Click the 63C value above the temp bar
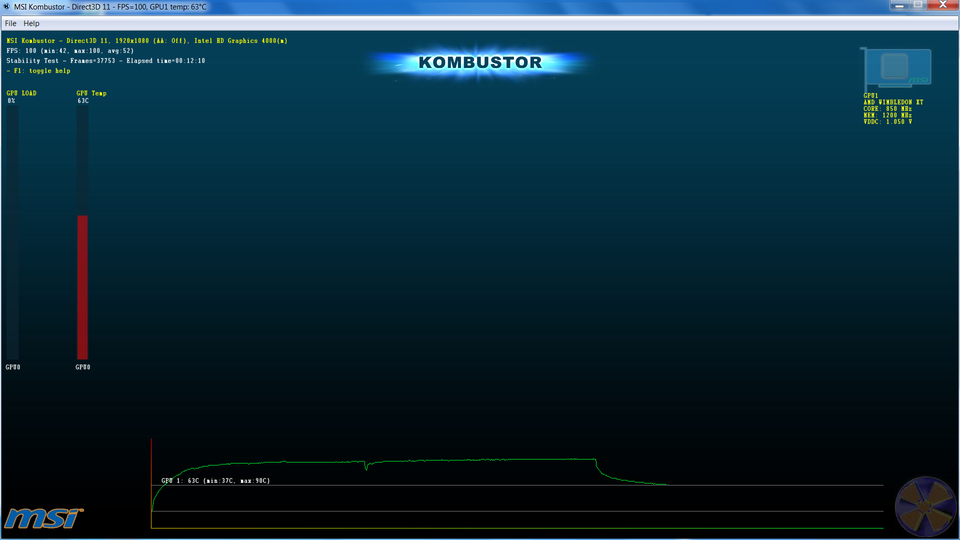This screenshot has height=540, width=960. (83, 101)
